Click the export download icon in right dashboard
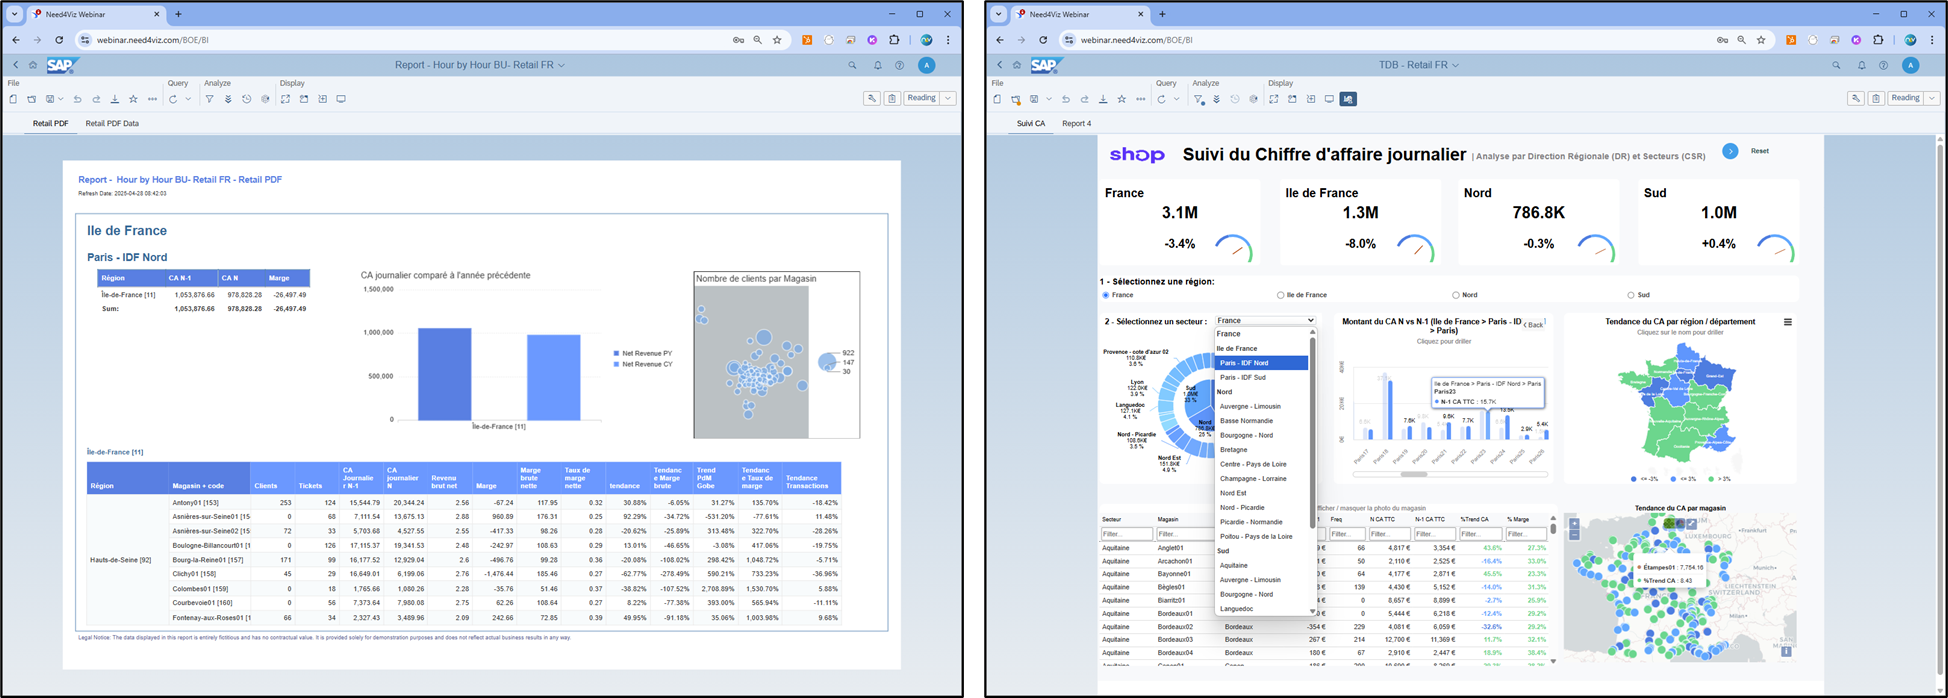Image resolution: width=1948 pixels, height=698 pixels. [1103, 99]
